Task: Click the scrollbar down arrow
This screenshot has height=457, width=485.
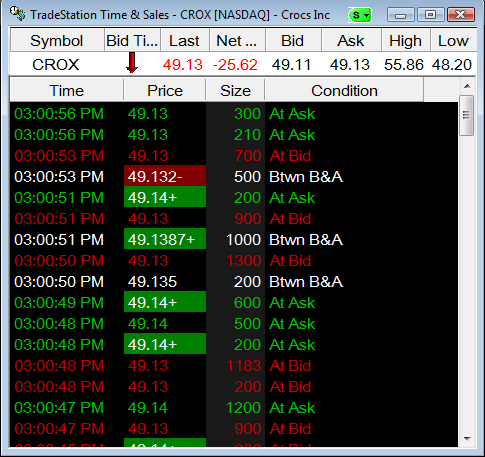Action: click(467, 439)
